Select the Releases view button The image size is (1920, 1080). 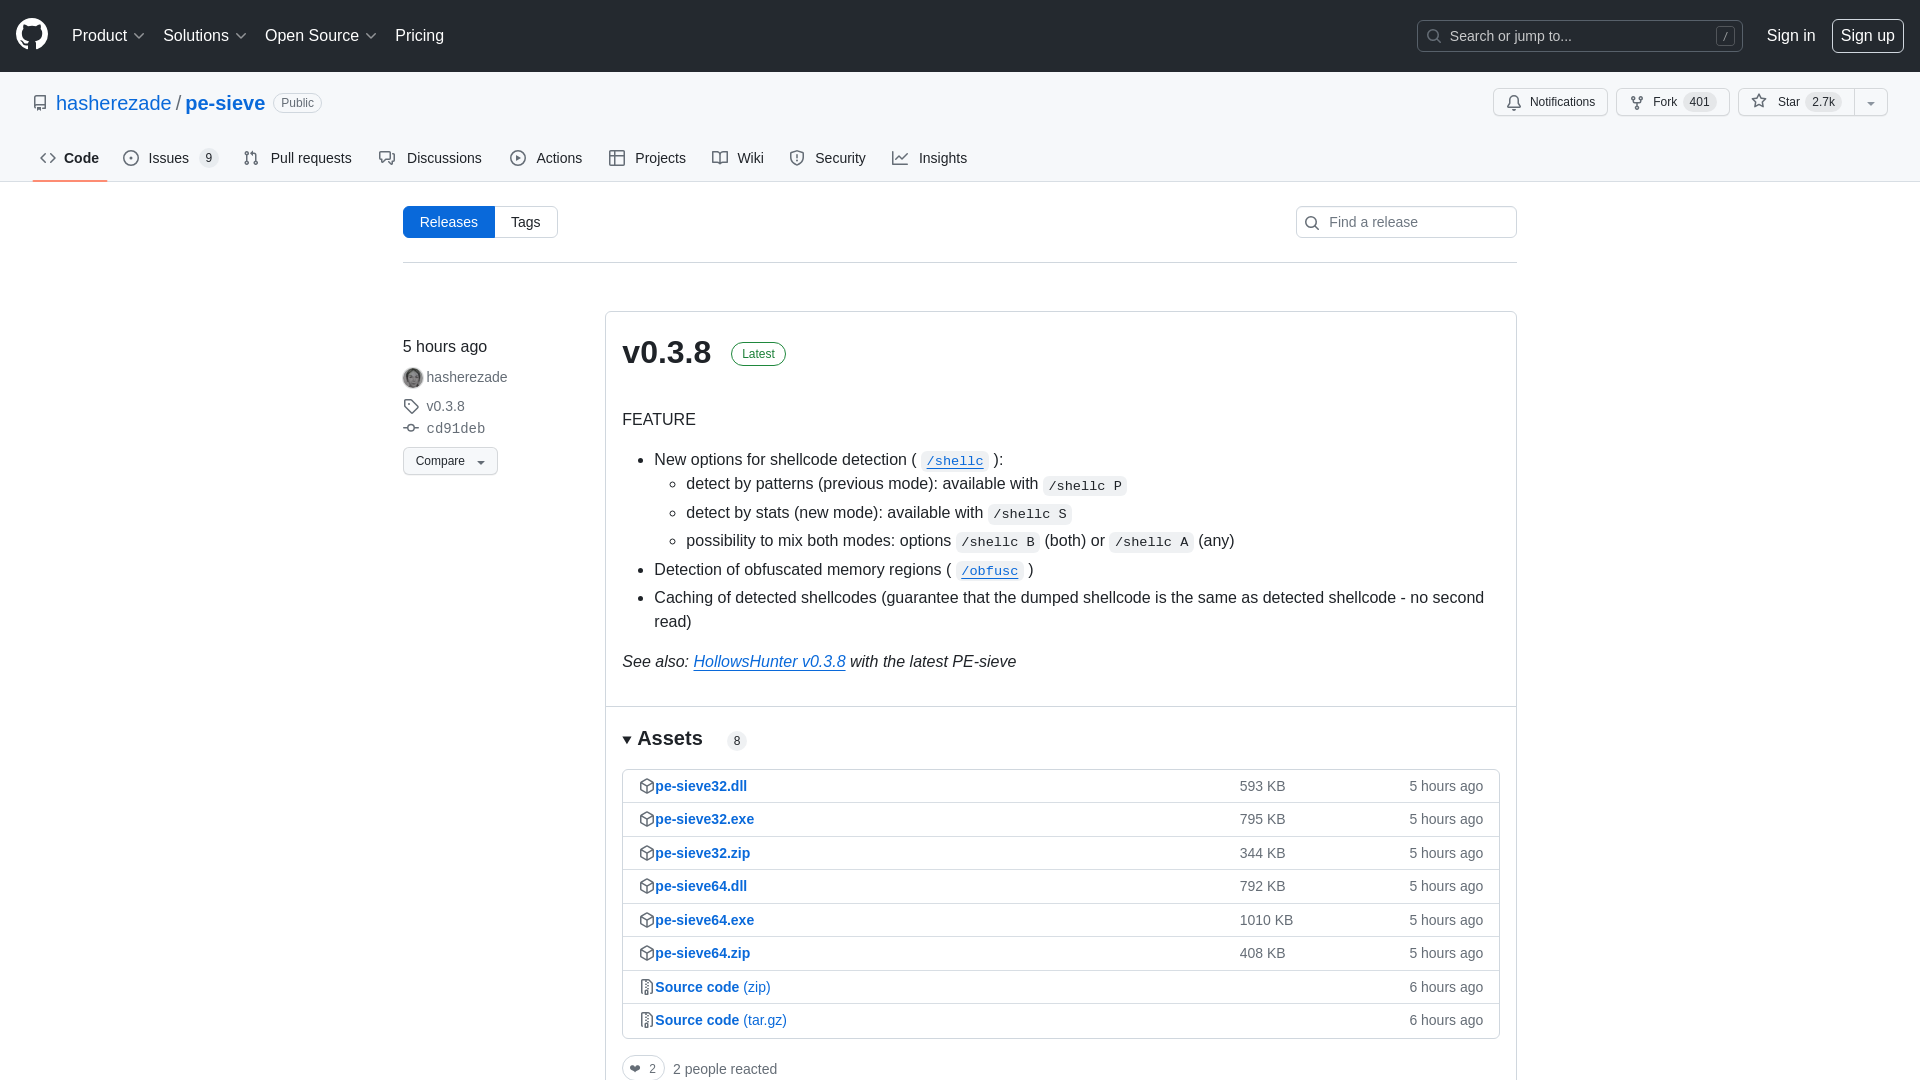coord(449,222)
